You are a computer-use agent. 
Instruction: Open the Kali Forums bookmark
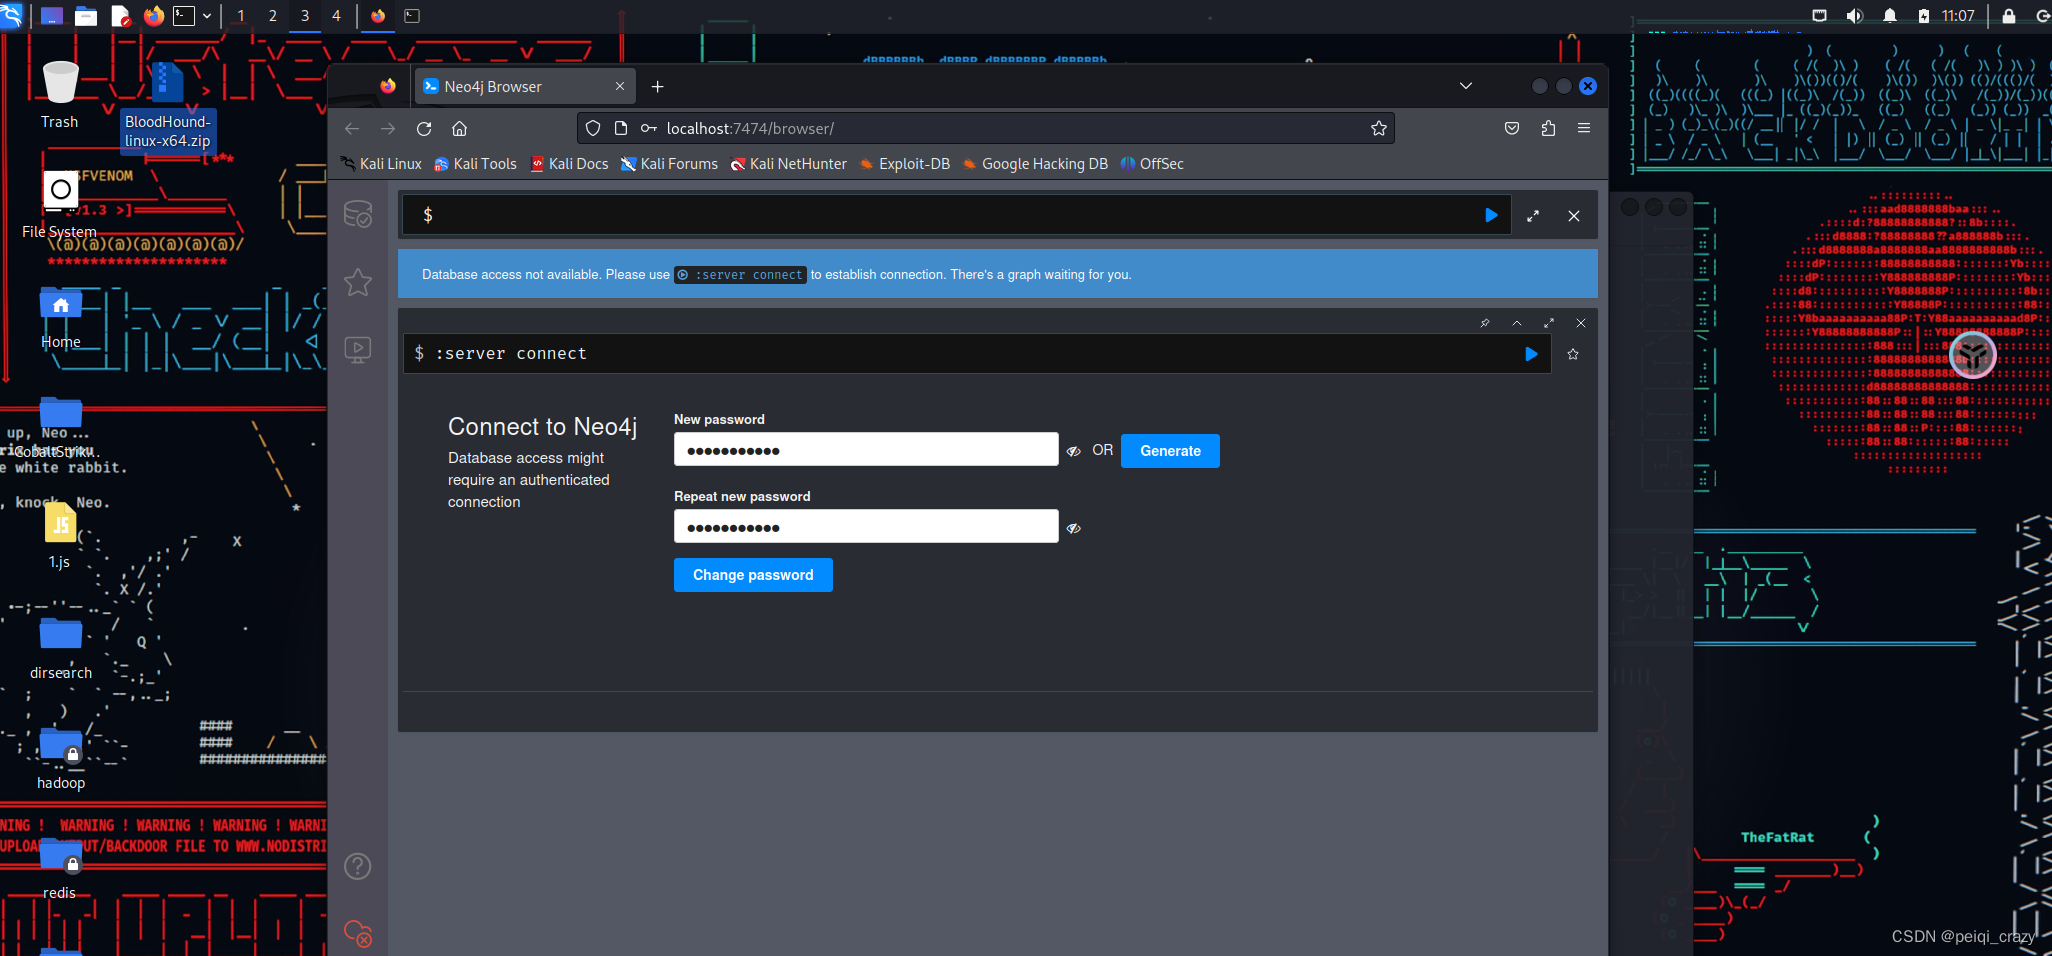[x=669, y=164]
